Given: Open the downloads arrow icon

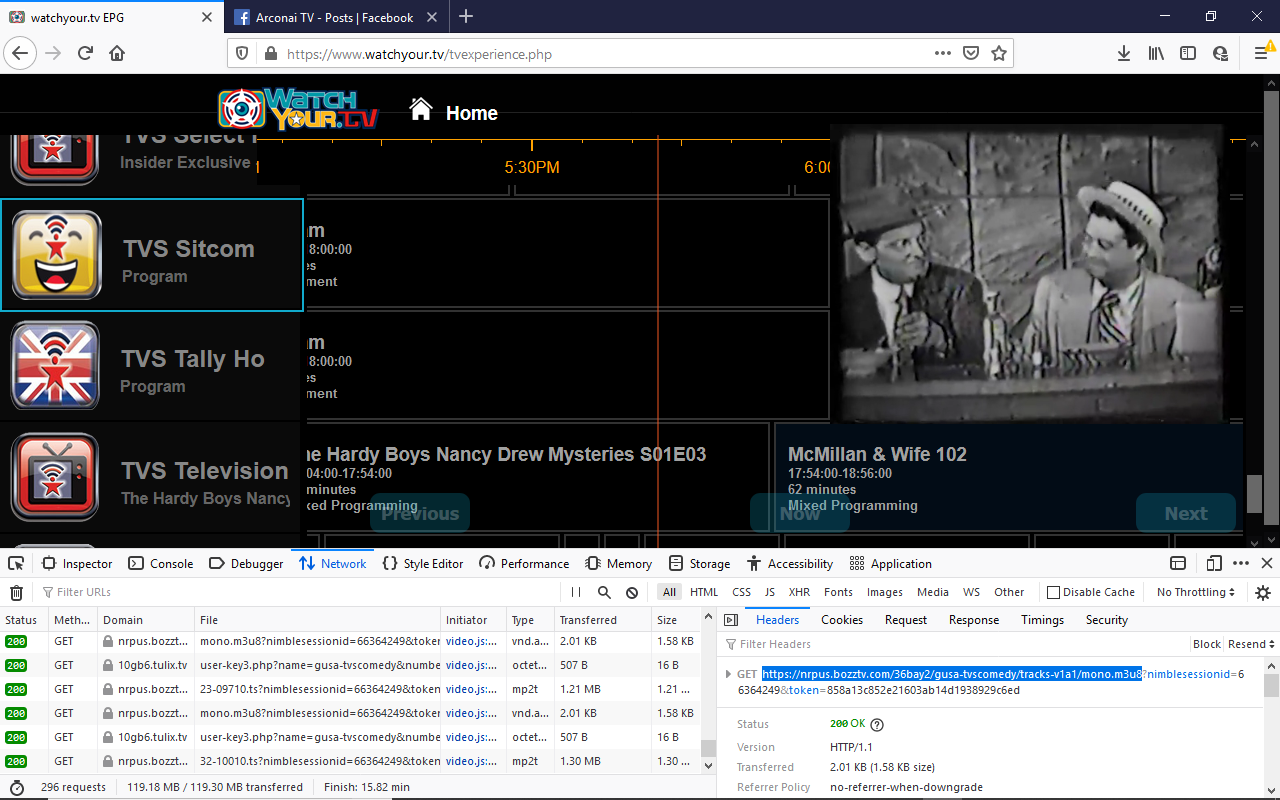Looking at the screenshot, I should pos(1123,53).
